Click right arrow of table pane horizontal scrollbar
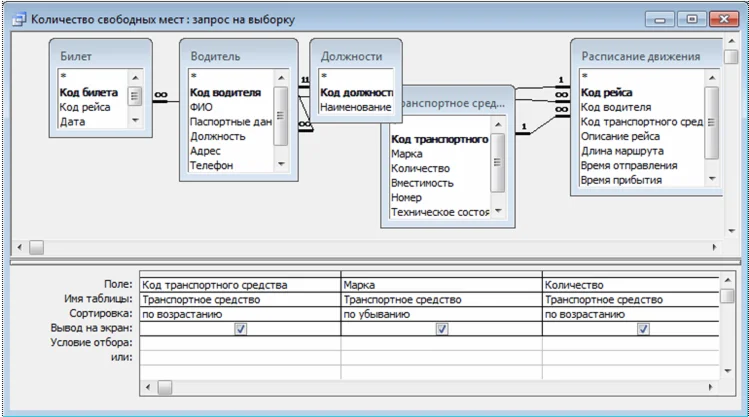 tap(712, 246)
